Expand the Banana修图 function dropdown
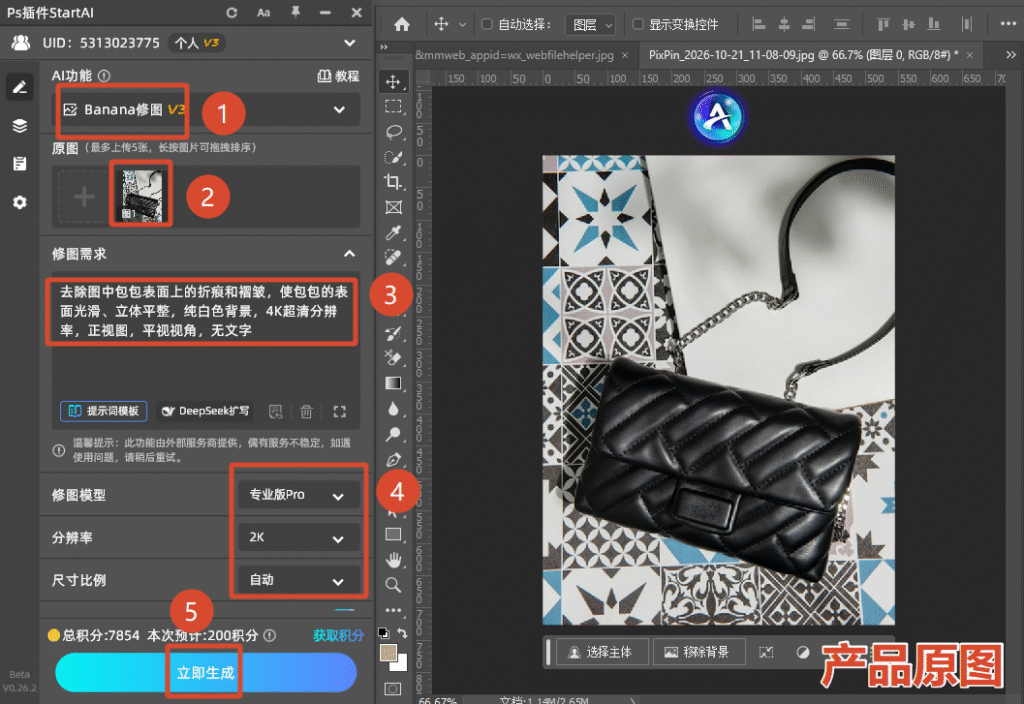Screen dimensions: 1024x704 (206, 110)
